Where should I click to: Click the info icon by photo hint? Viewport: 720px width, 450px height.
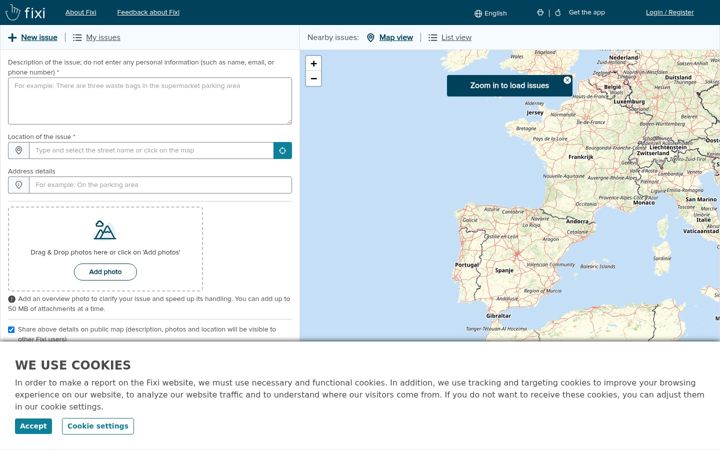pos(11,299)
